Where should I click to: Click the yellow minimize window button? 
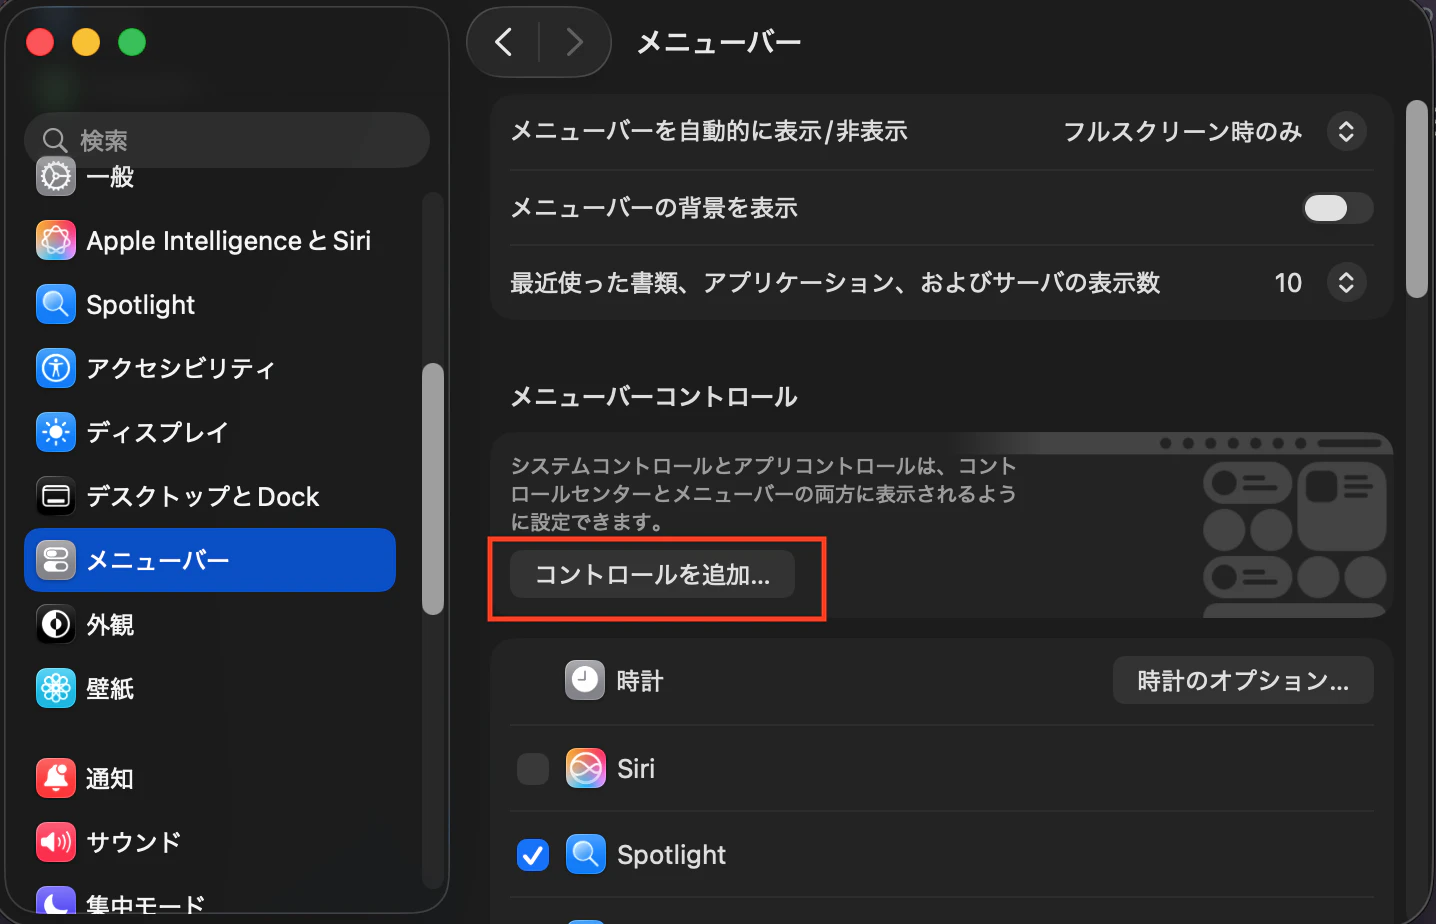(86, 42)
